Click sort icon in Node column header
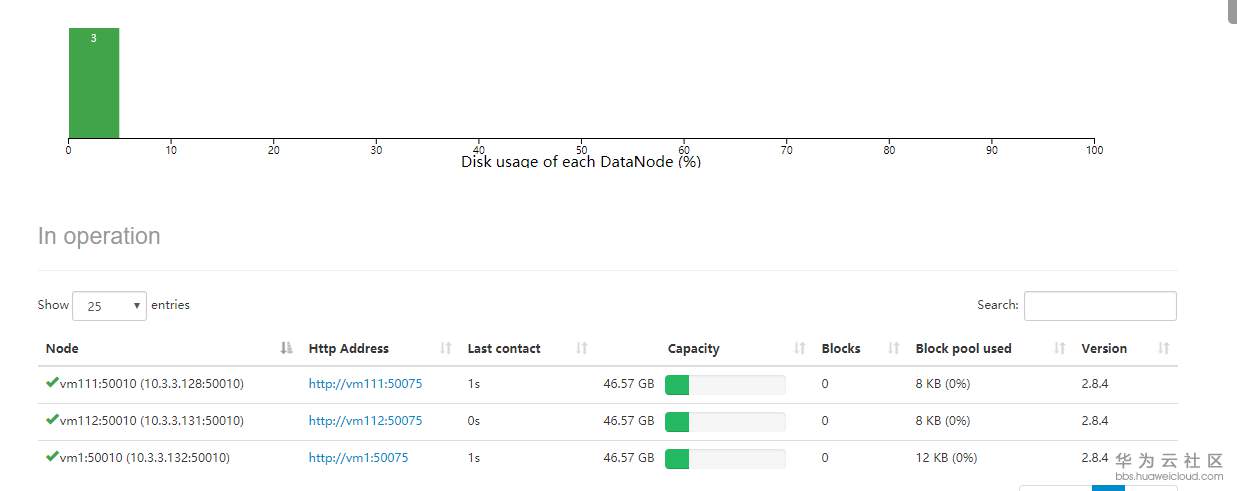Image resolution: width=1237 pixels, height=491 pixels. click(x=287, y=348)
